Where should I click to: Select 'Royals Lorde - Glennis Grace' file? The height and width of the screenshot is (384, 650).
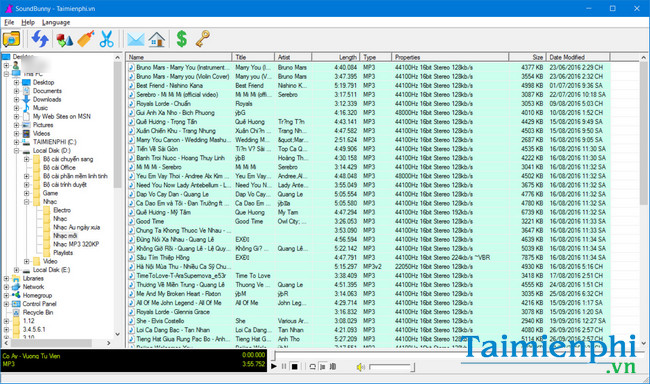(x=173, y=312)
